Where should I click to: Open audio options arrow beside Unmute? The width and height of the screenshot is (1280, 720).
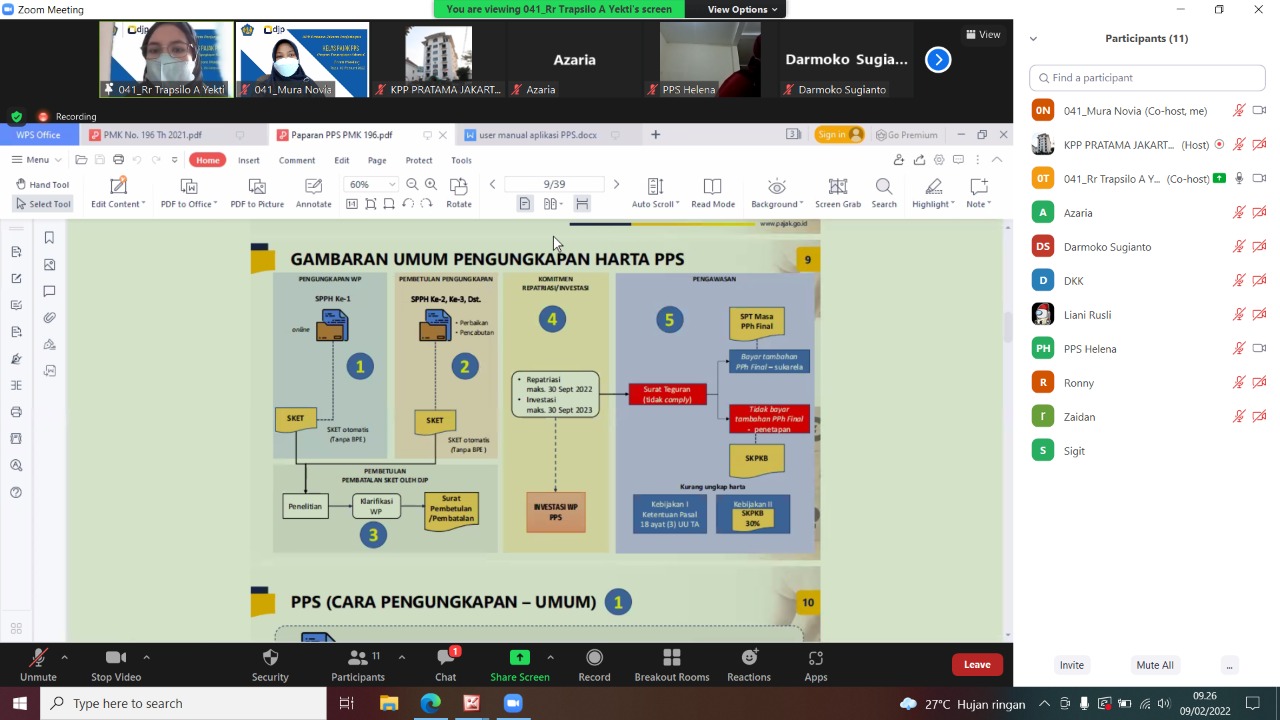coord(64,657)
